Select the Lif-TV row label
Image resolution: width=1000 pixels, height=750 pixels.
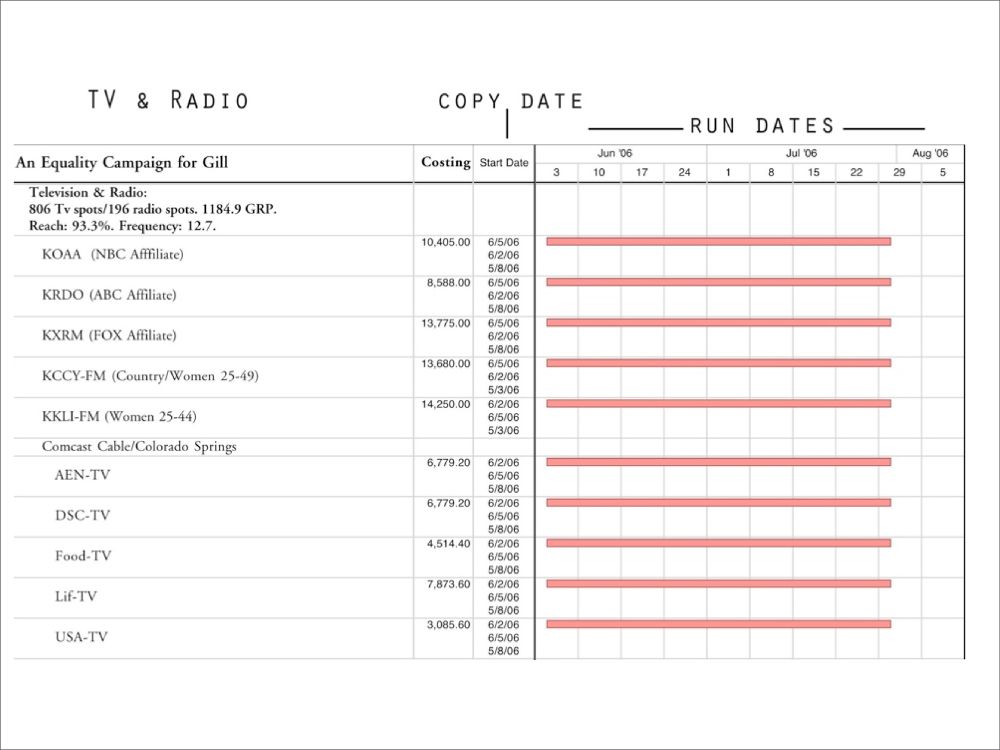pos(76,596)
